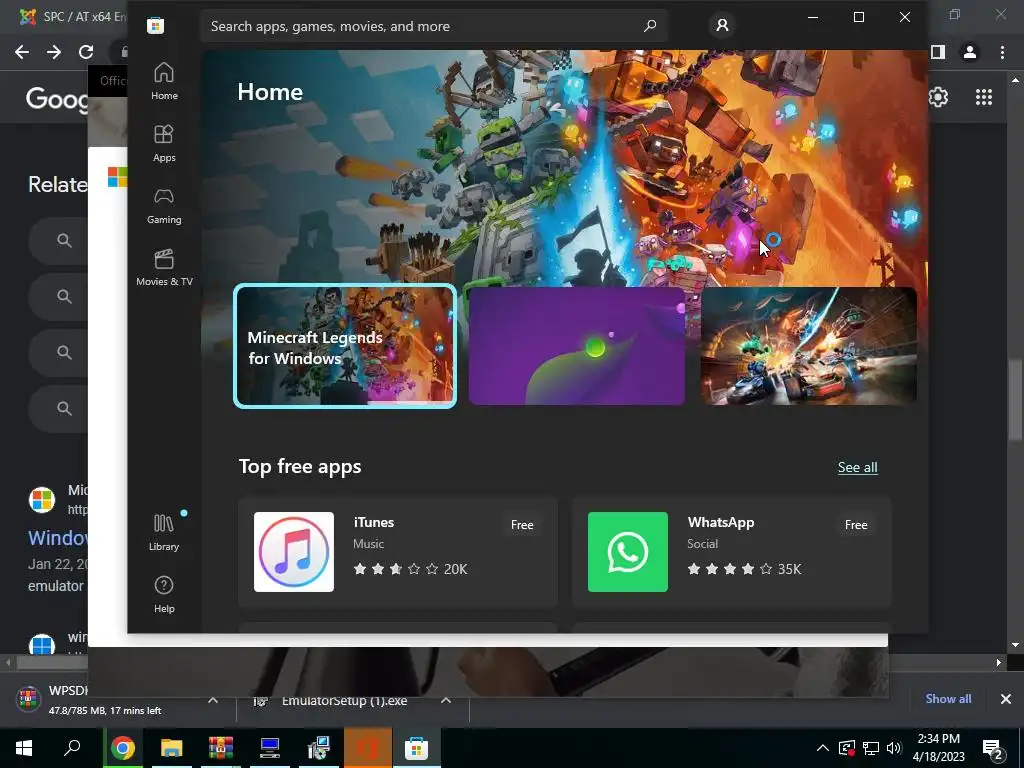The height and width of the screenshot is (768, 1024).
Task: Click the Chrome vertical scrollbar handle
Action: pos(1015,400)
